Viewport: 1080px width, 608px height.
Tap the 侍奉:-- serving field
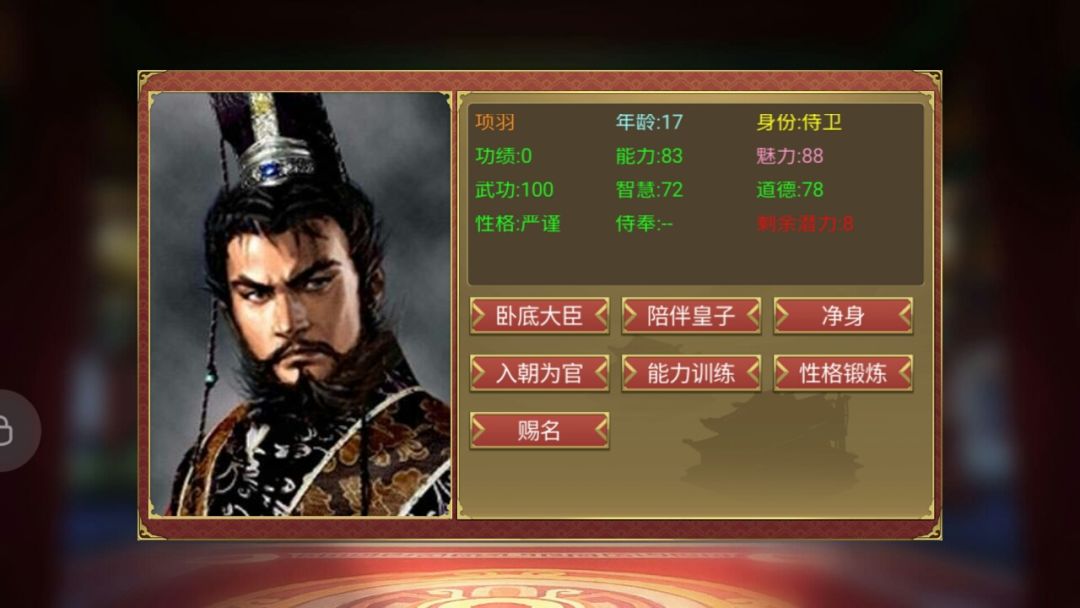[644, 223]
